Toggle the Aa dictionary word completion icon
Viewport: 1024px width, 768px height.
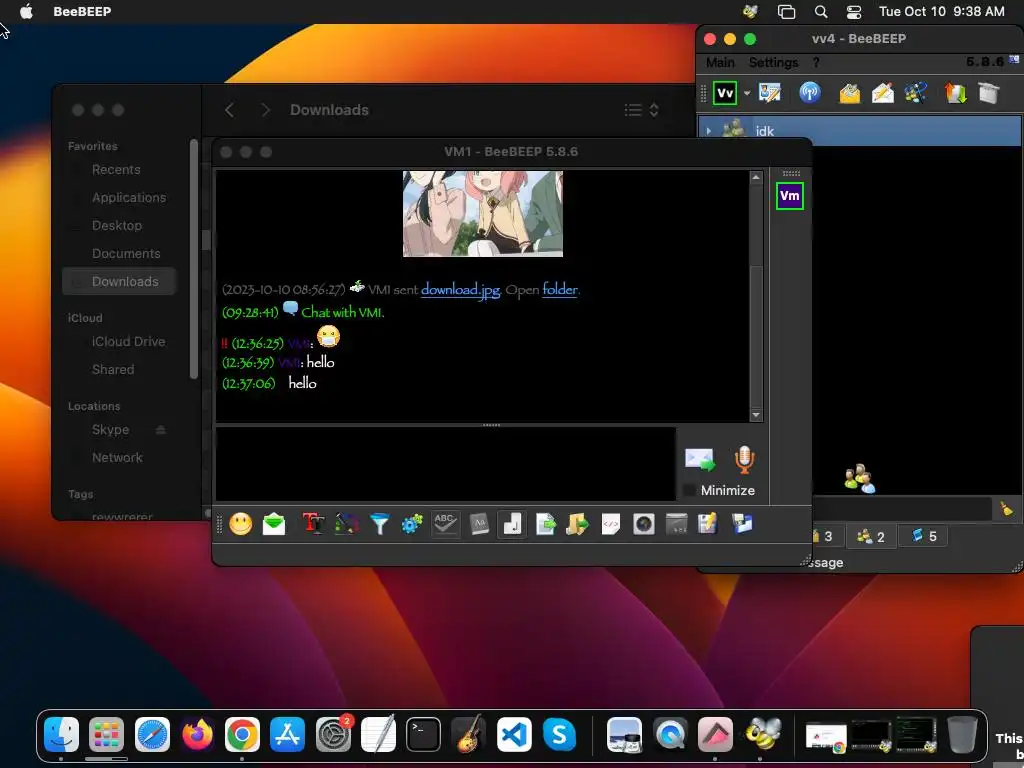coord(479,524)
